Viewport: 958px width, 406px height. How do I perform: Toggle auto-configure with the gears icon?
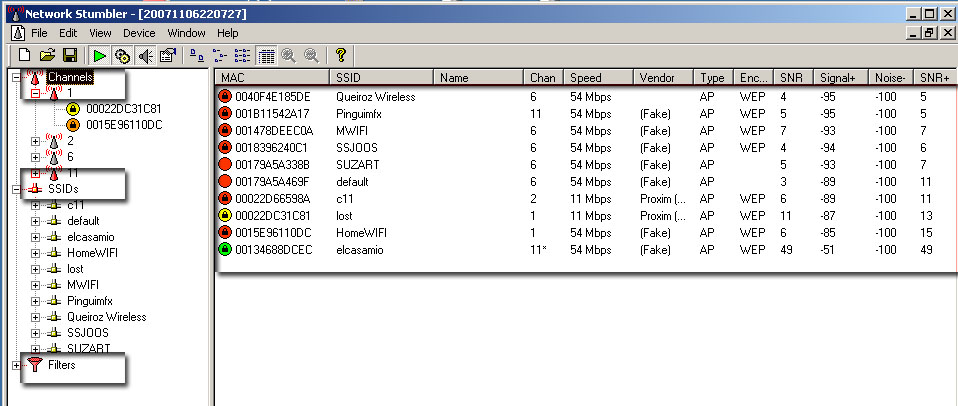point(122,56)
